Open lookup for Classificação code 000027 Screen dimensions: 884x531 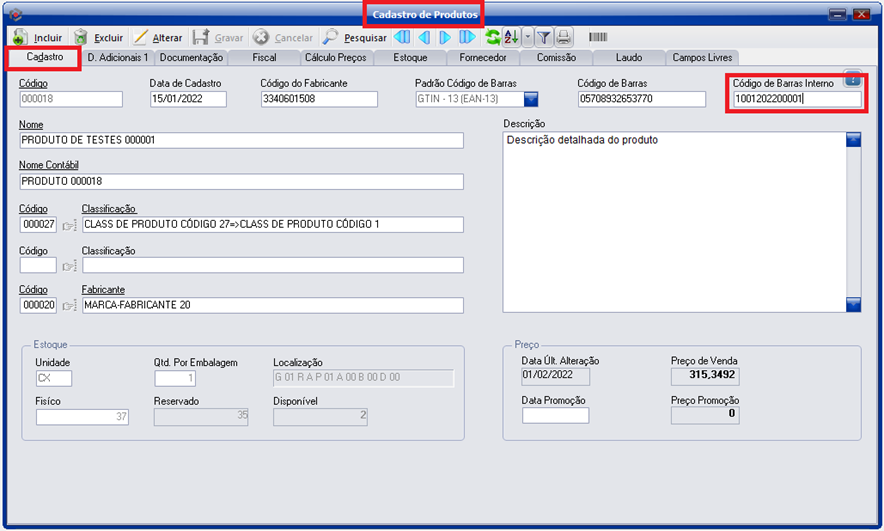(x=69, y=225)
